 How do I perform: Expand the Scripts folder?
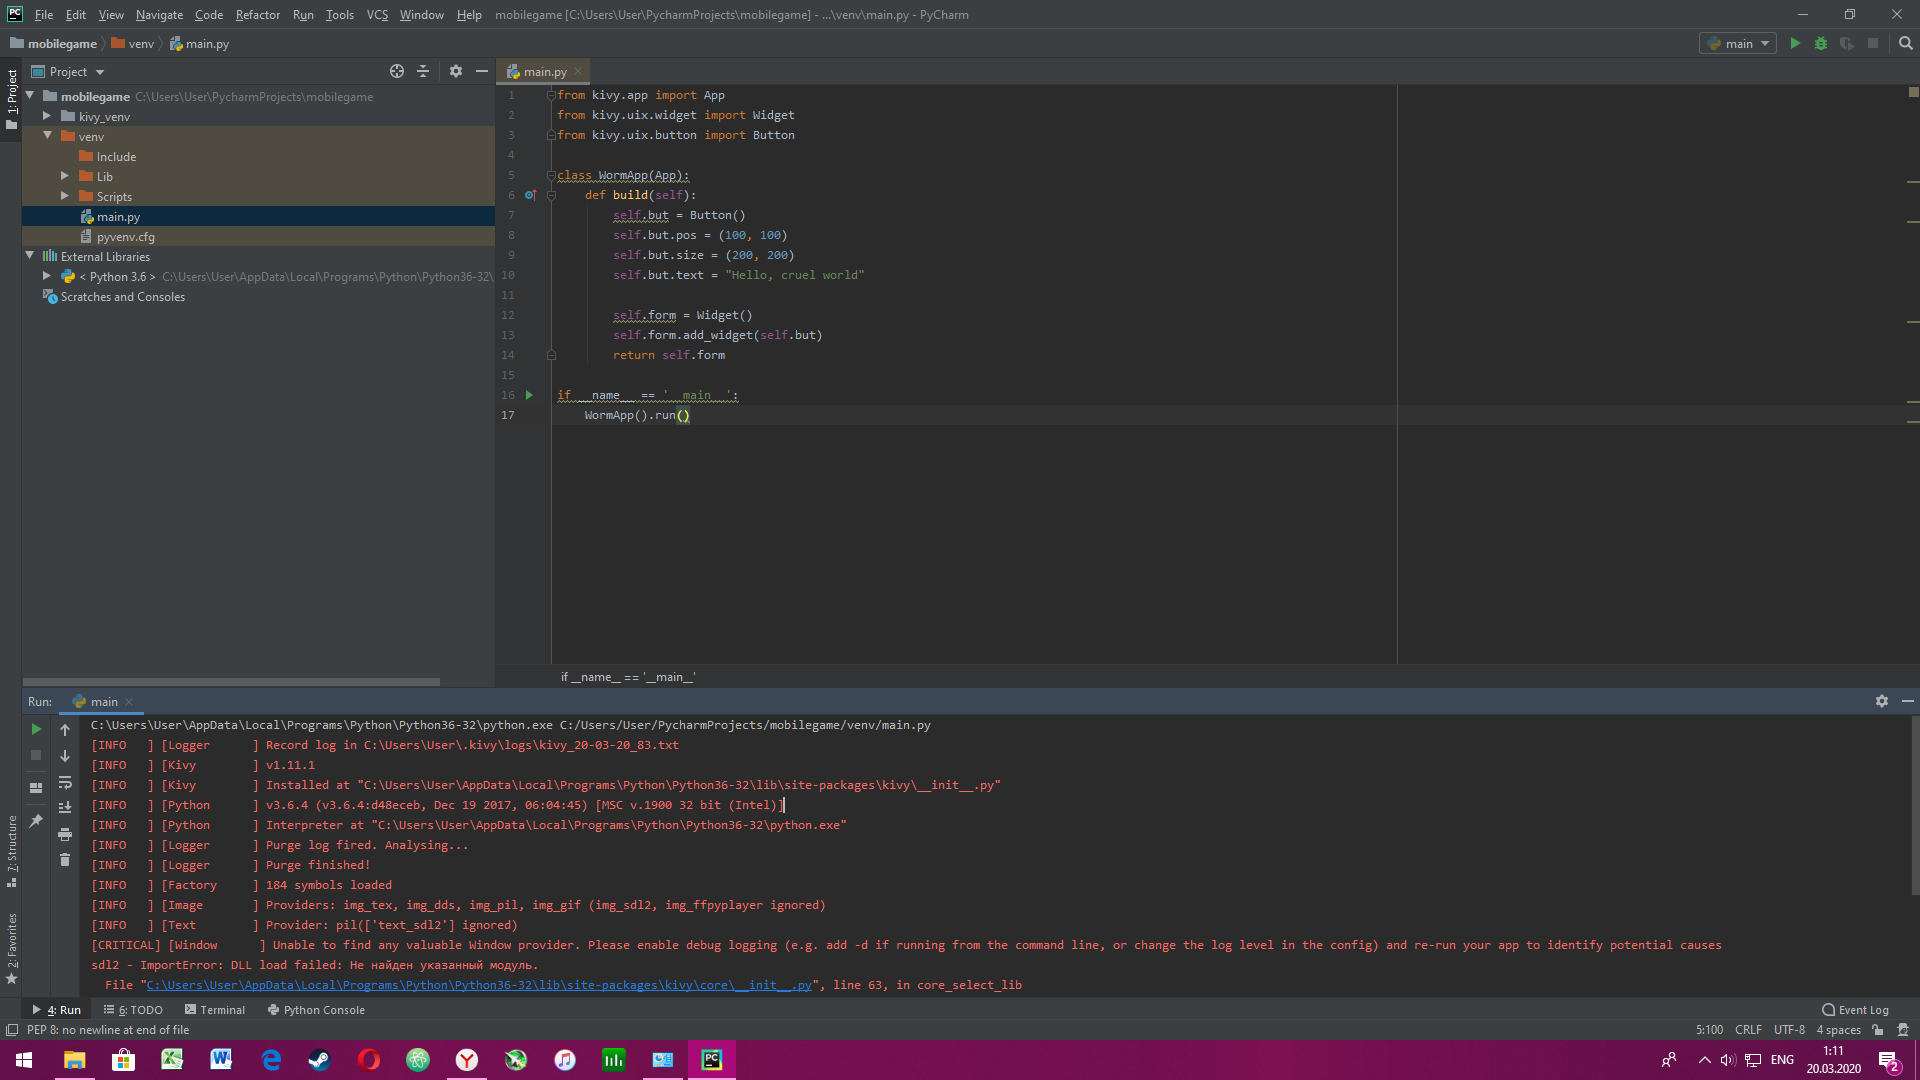[65, 196]
